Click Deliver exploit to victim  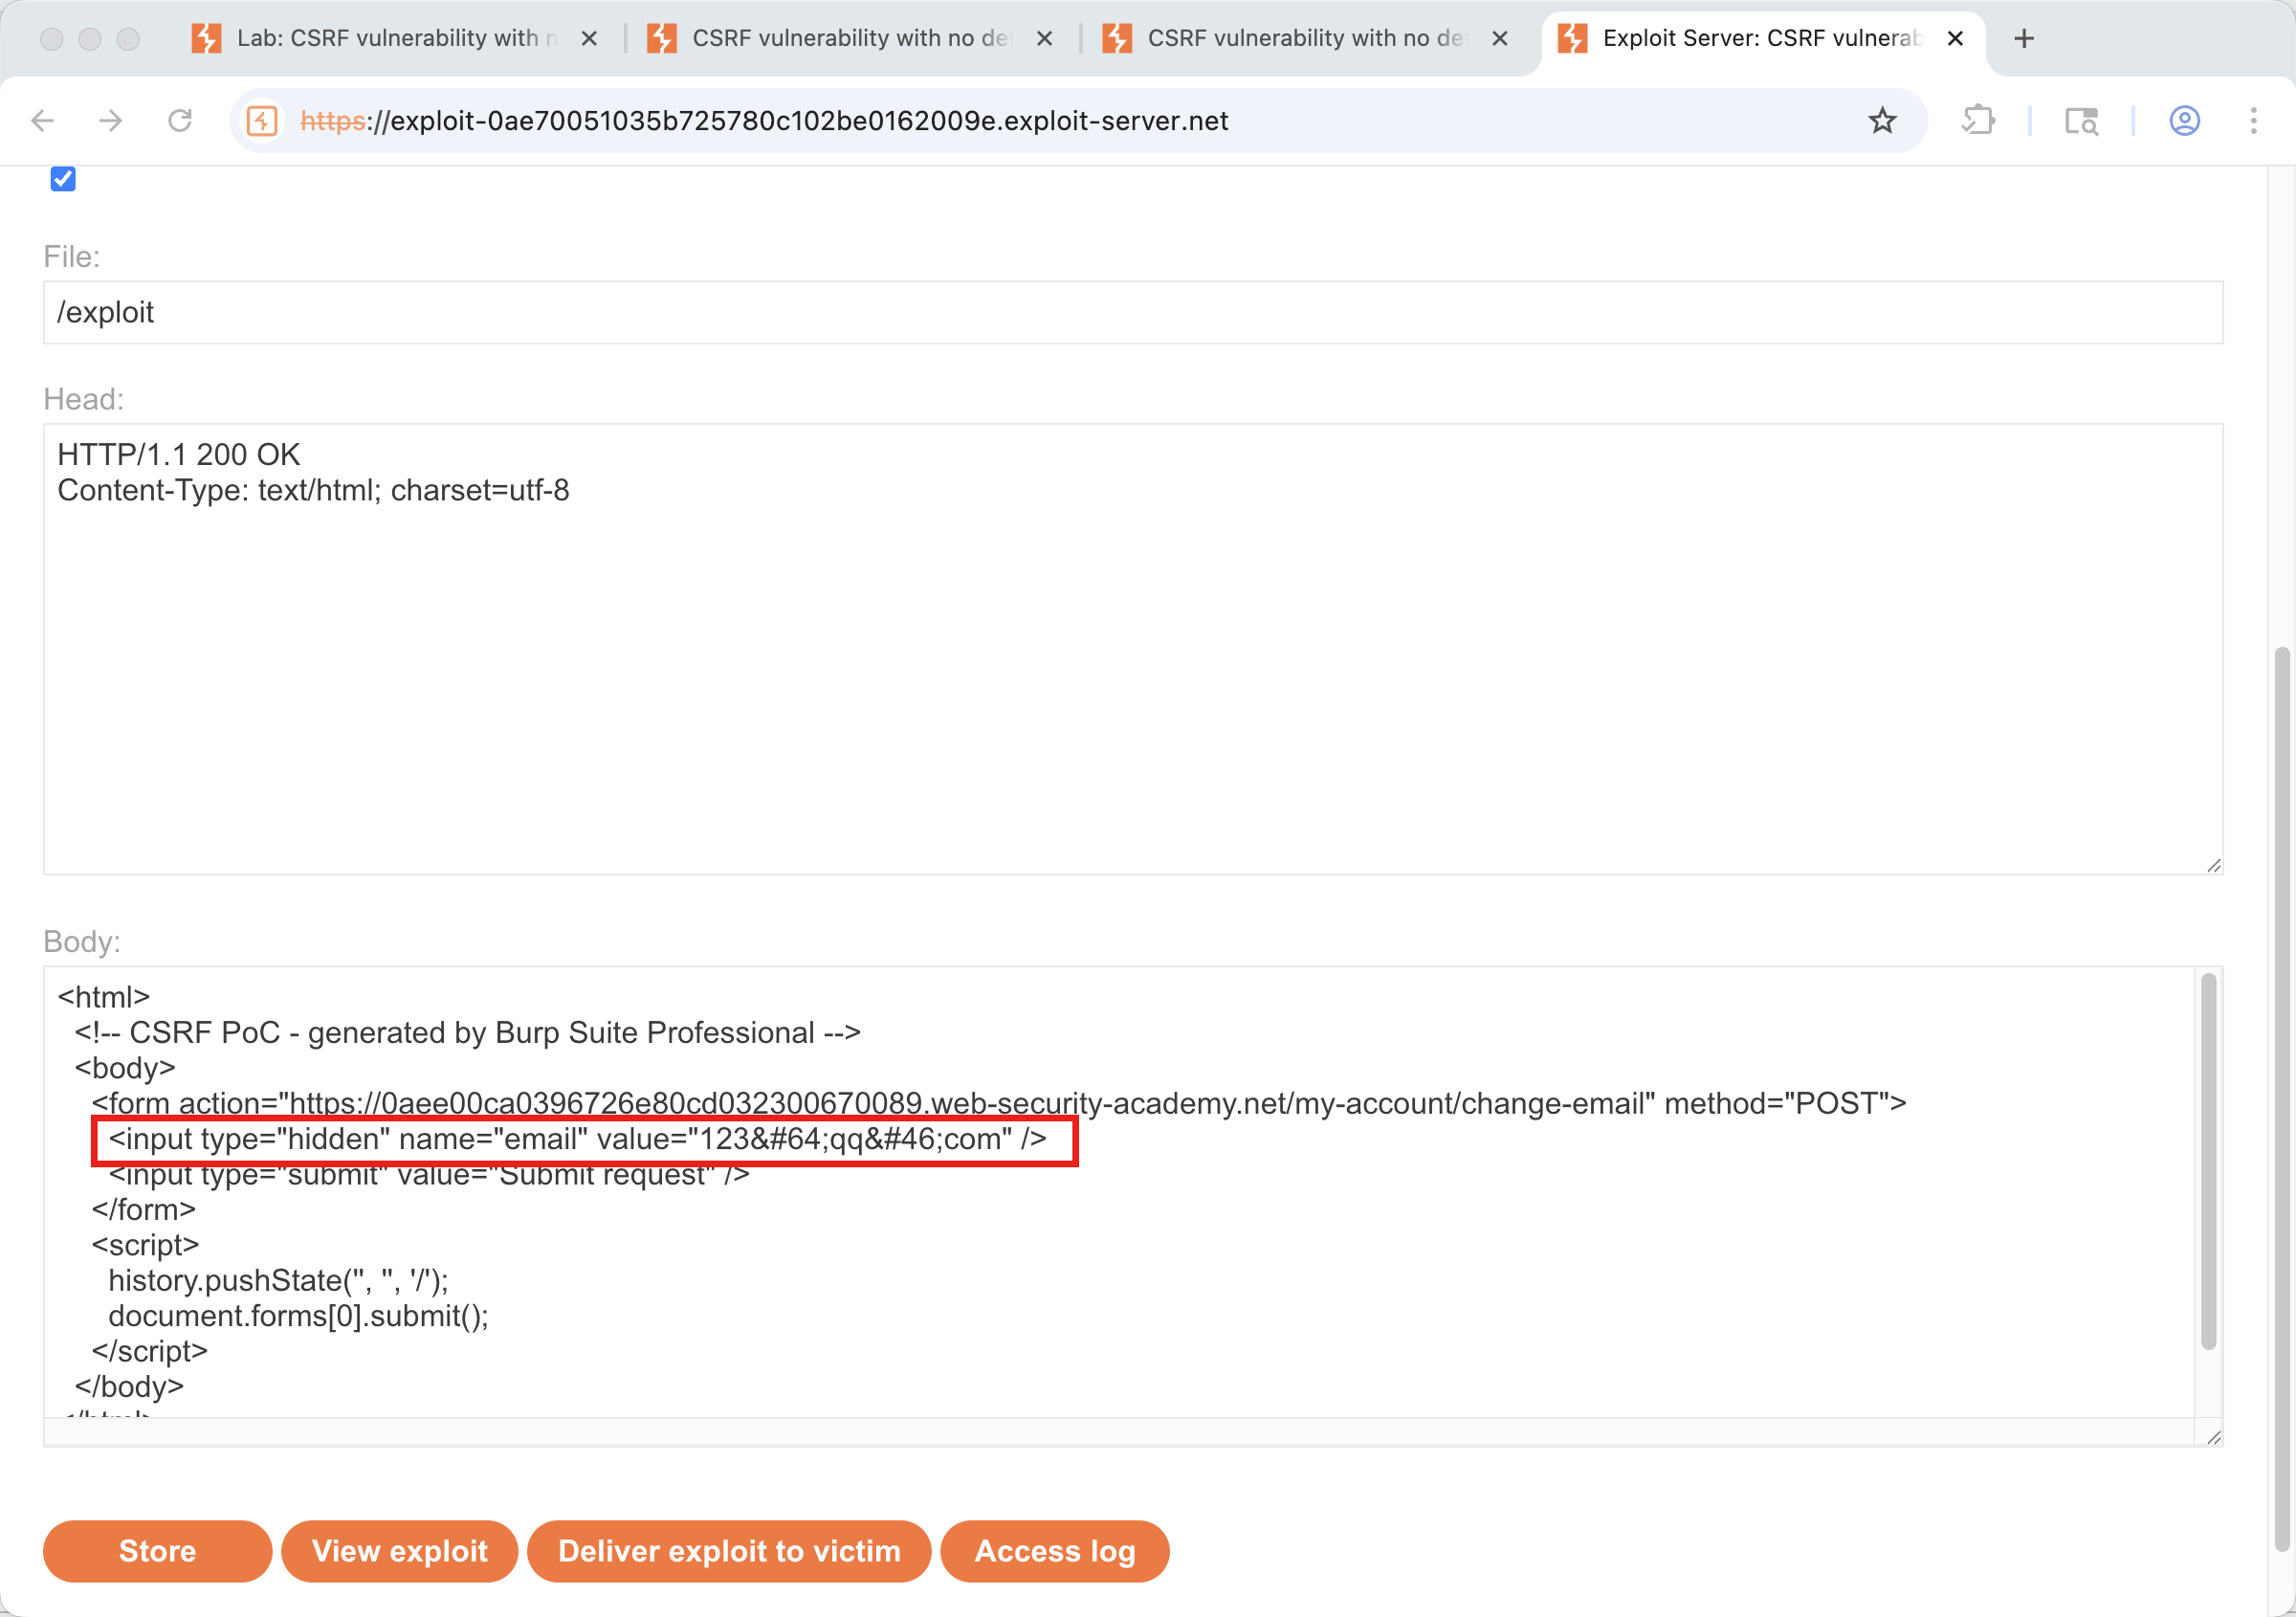pos(729,1551)
